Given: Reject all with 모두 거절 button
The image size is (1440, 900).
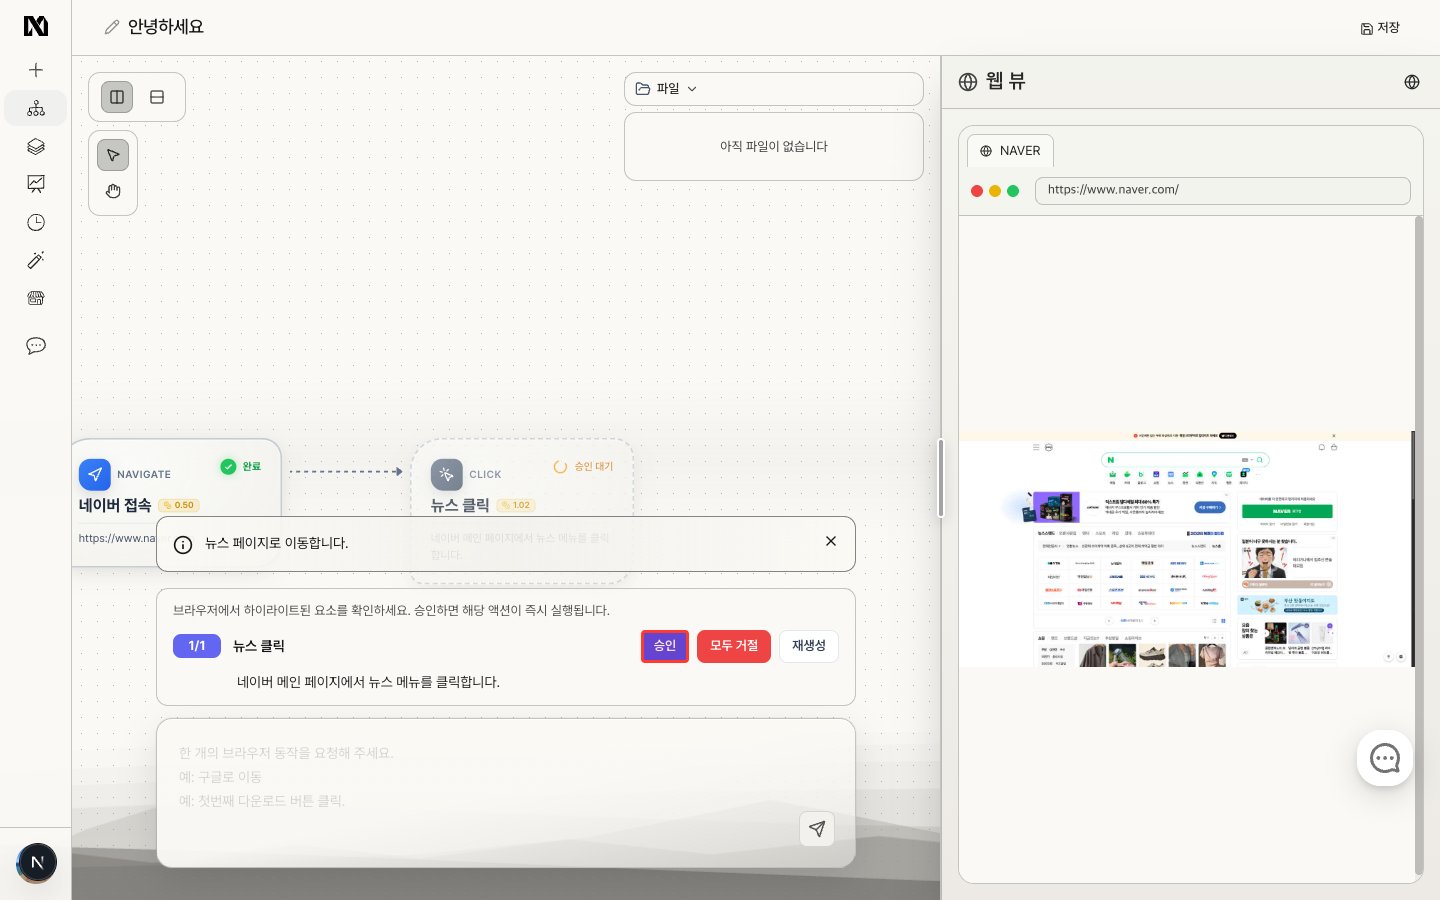Looking at the screenshot, I should point(734,646).
